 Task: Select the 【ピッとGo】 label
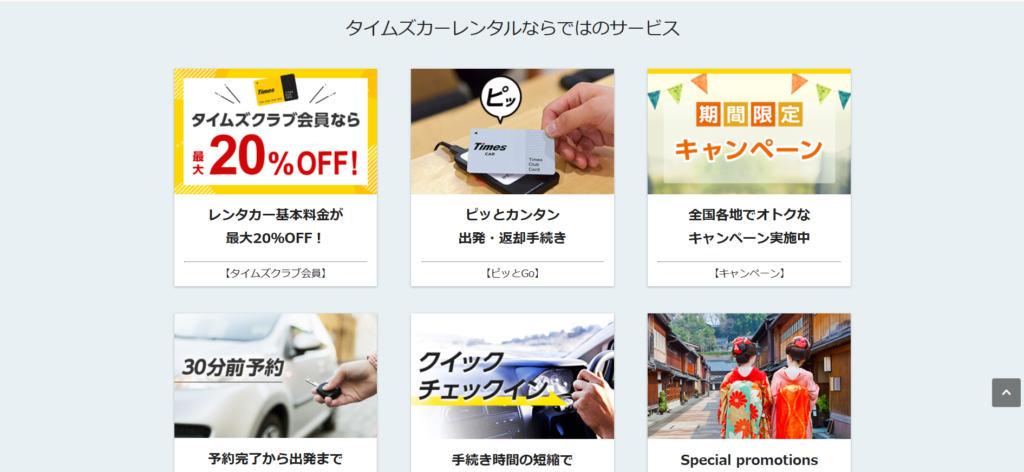512,274
